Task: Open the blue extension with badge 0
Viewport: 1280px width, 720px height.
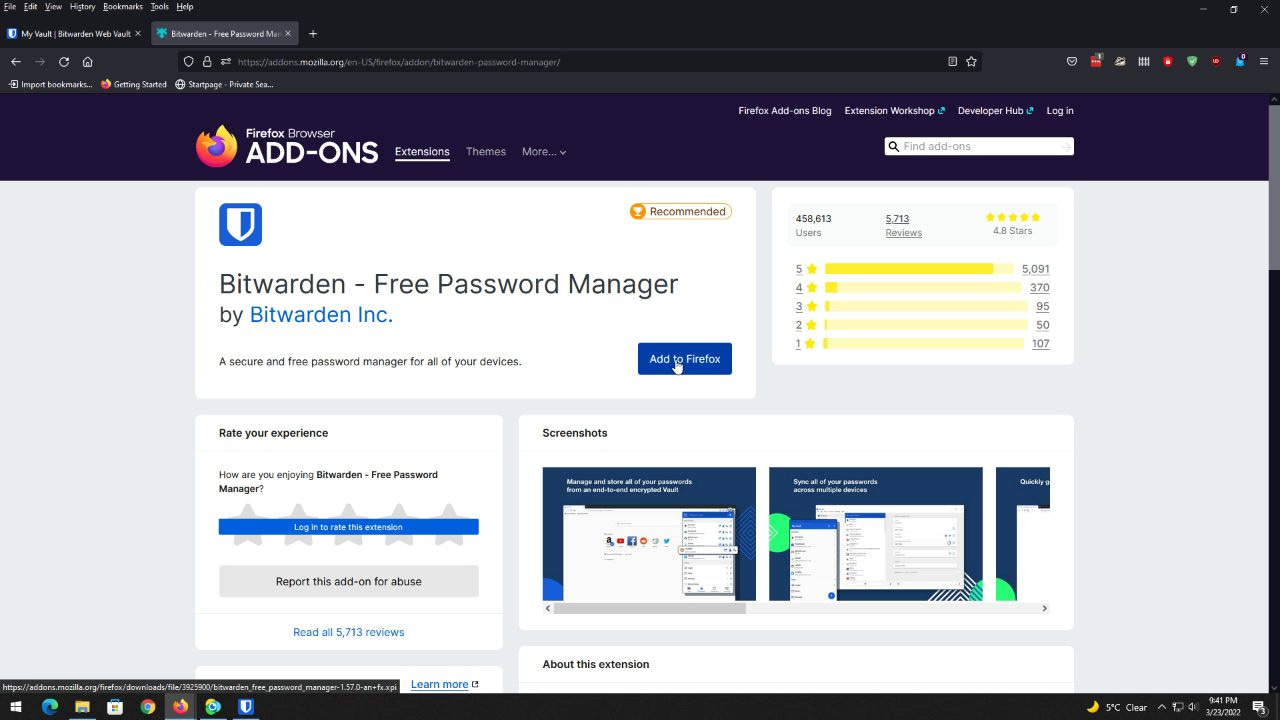Action: tap(1240, 61)
